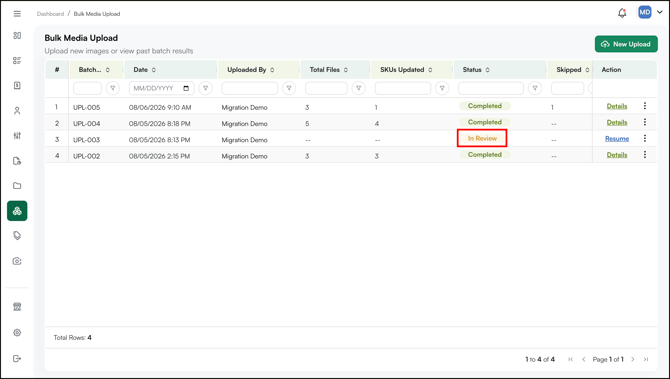Open the checklist icon in sidebar

tap(17, 61)
